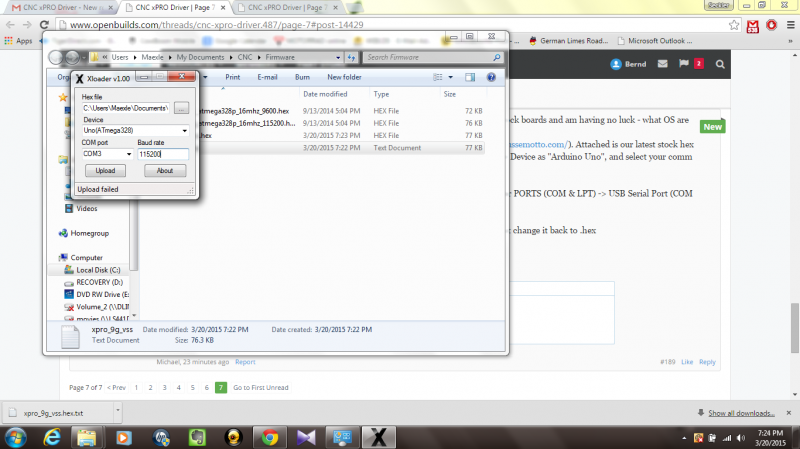Click the Explorer help question mark icon
This screenshot has height=449, width=800.
(x=491, y=77)
